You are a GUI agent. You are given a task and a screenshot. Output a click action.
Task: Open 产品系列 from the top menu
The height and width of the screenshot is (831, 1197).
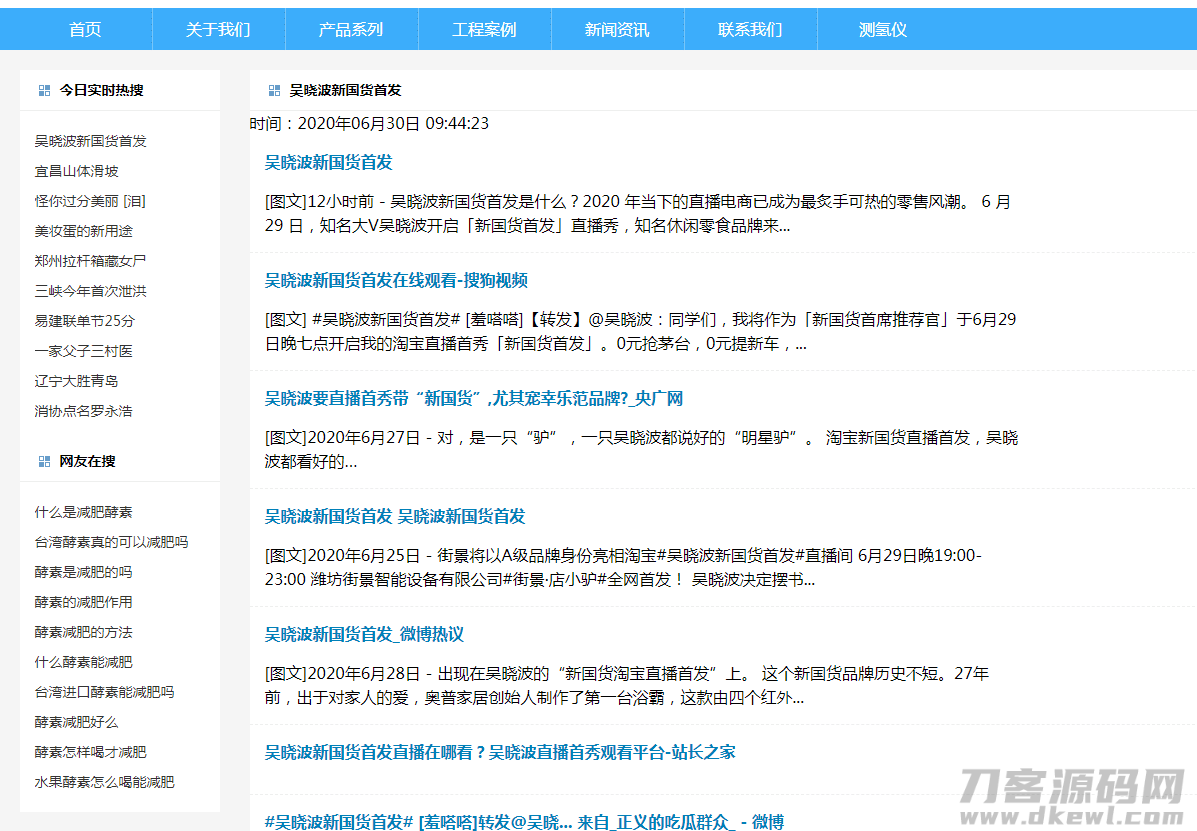351,29
